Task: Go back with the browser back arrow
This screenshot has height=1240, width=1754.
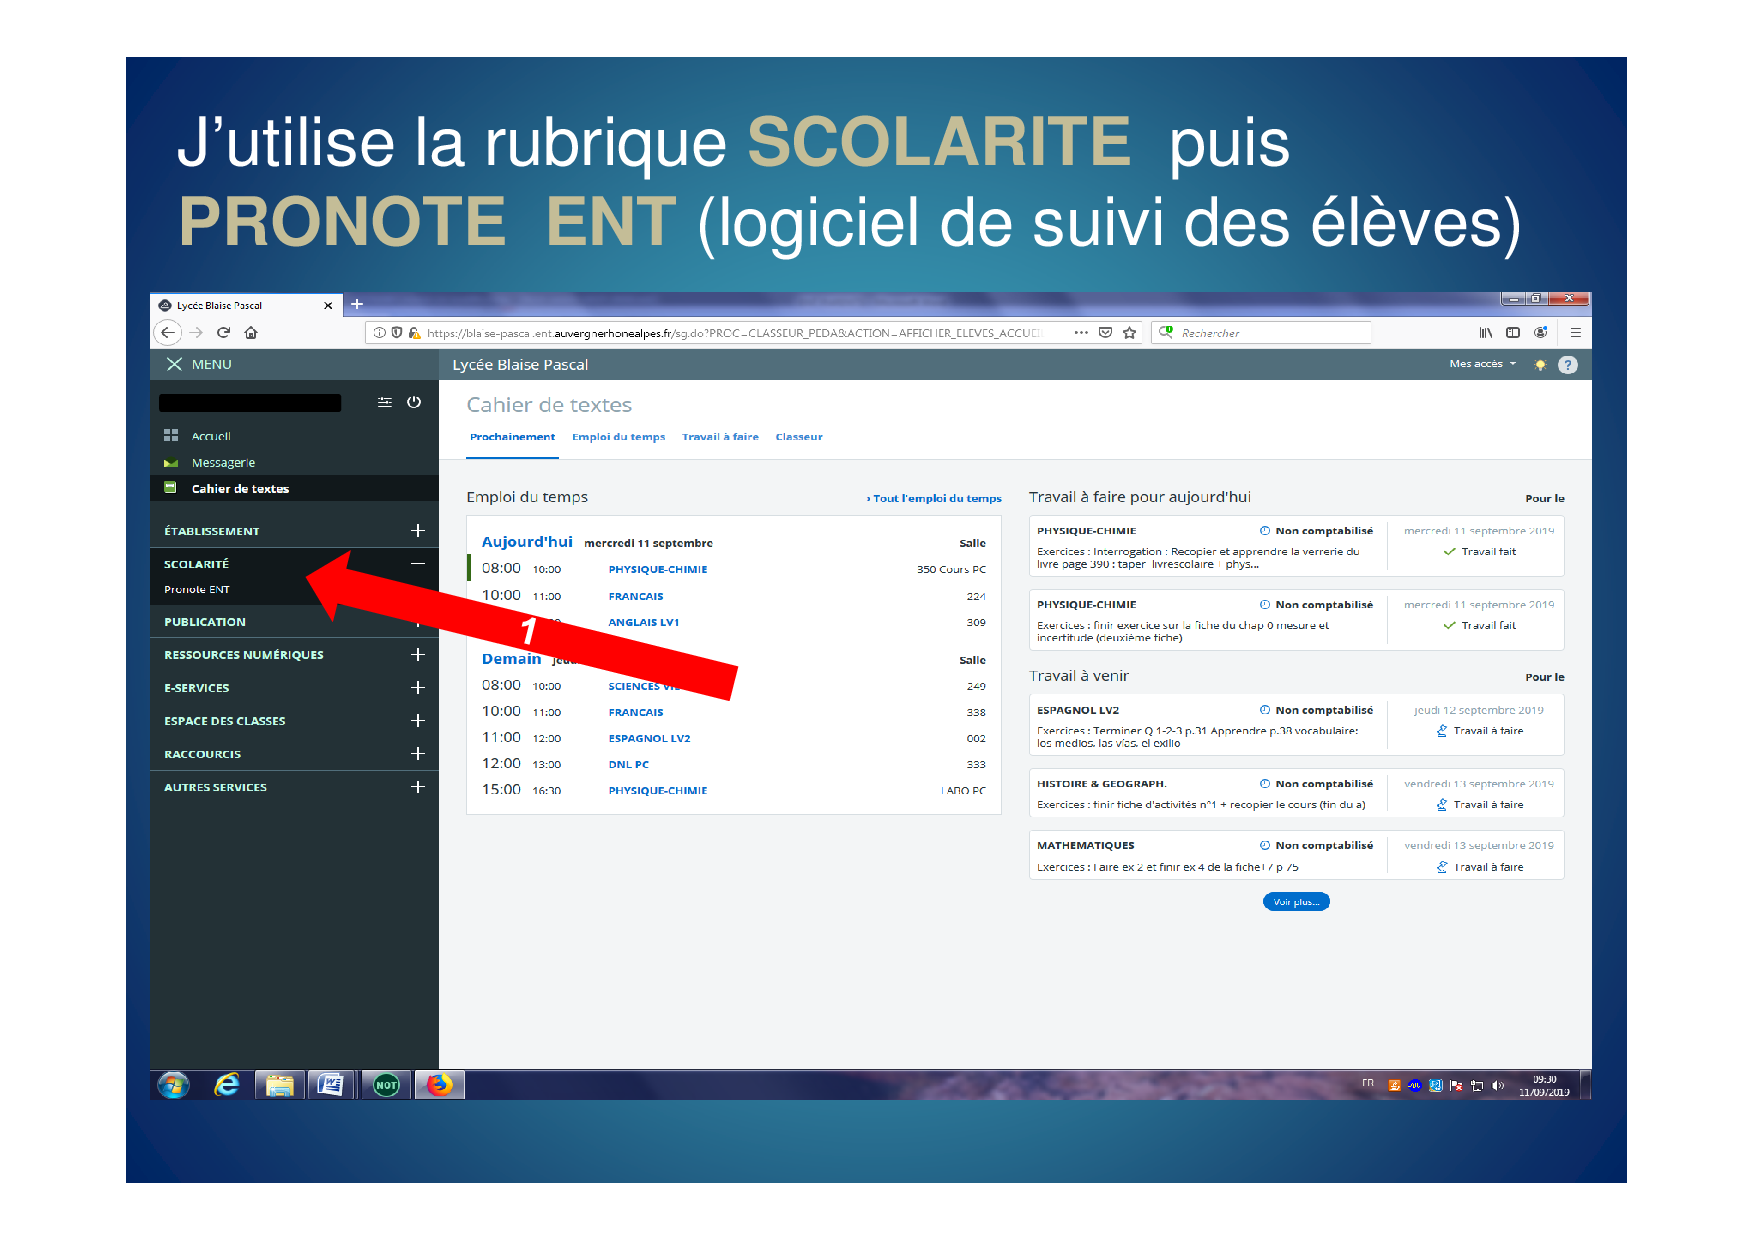Action: pos(168,333)
